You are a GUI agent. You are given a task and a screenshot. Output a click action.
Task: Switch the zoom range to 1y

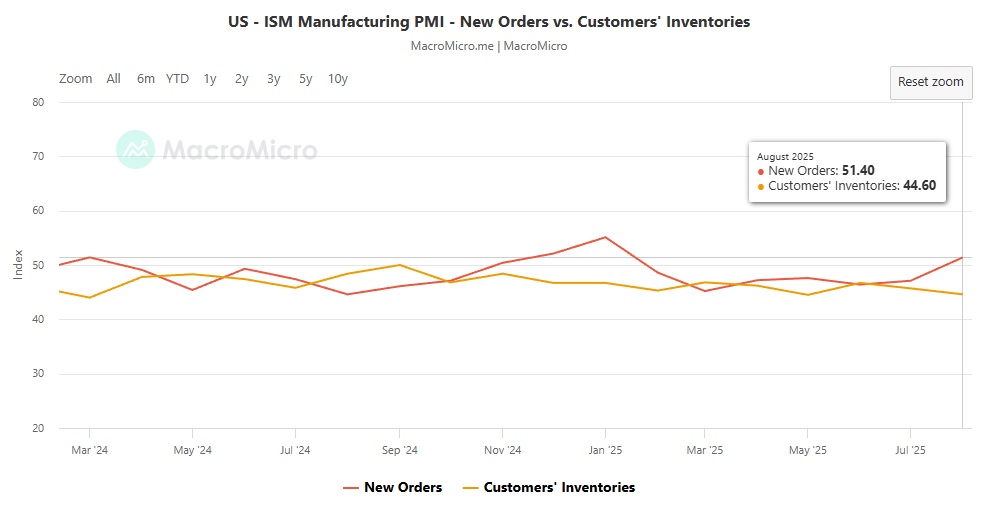click(x=210, y=79)
